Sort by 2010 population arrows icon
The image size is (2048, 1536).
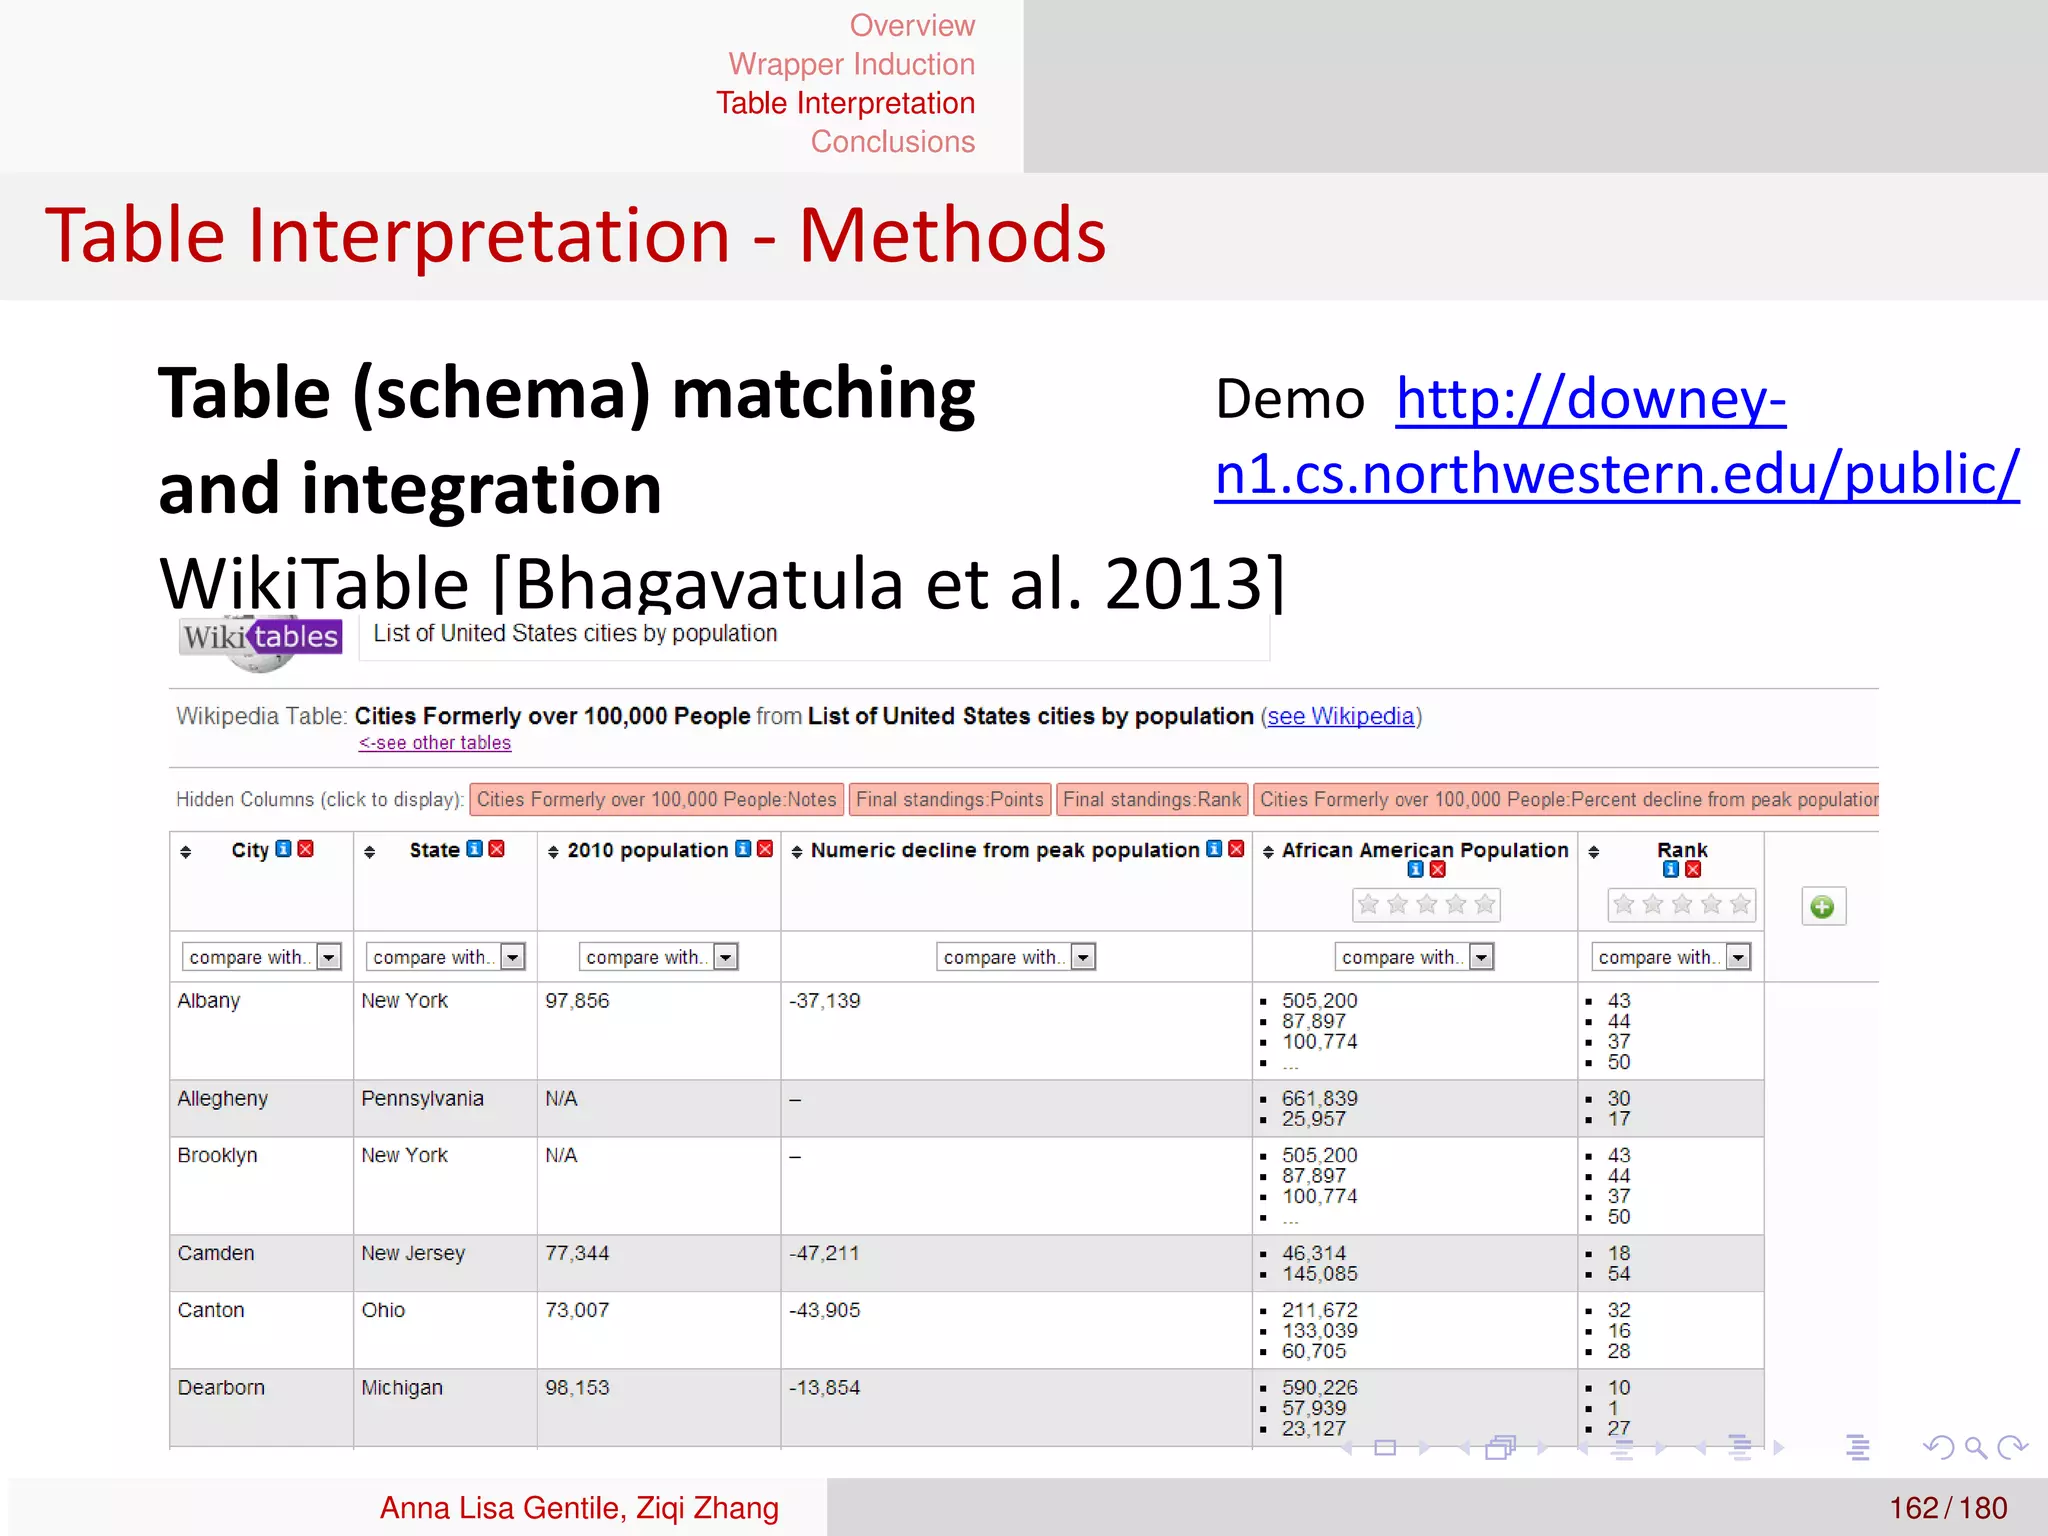553,852
